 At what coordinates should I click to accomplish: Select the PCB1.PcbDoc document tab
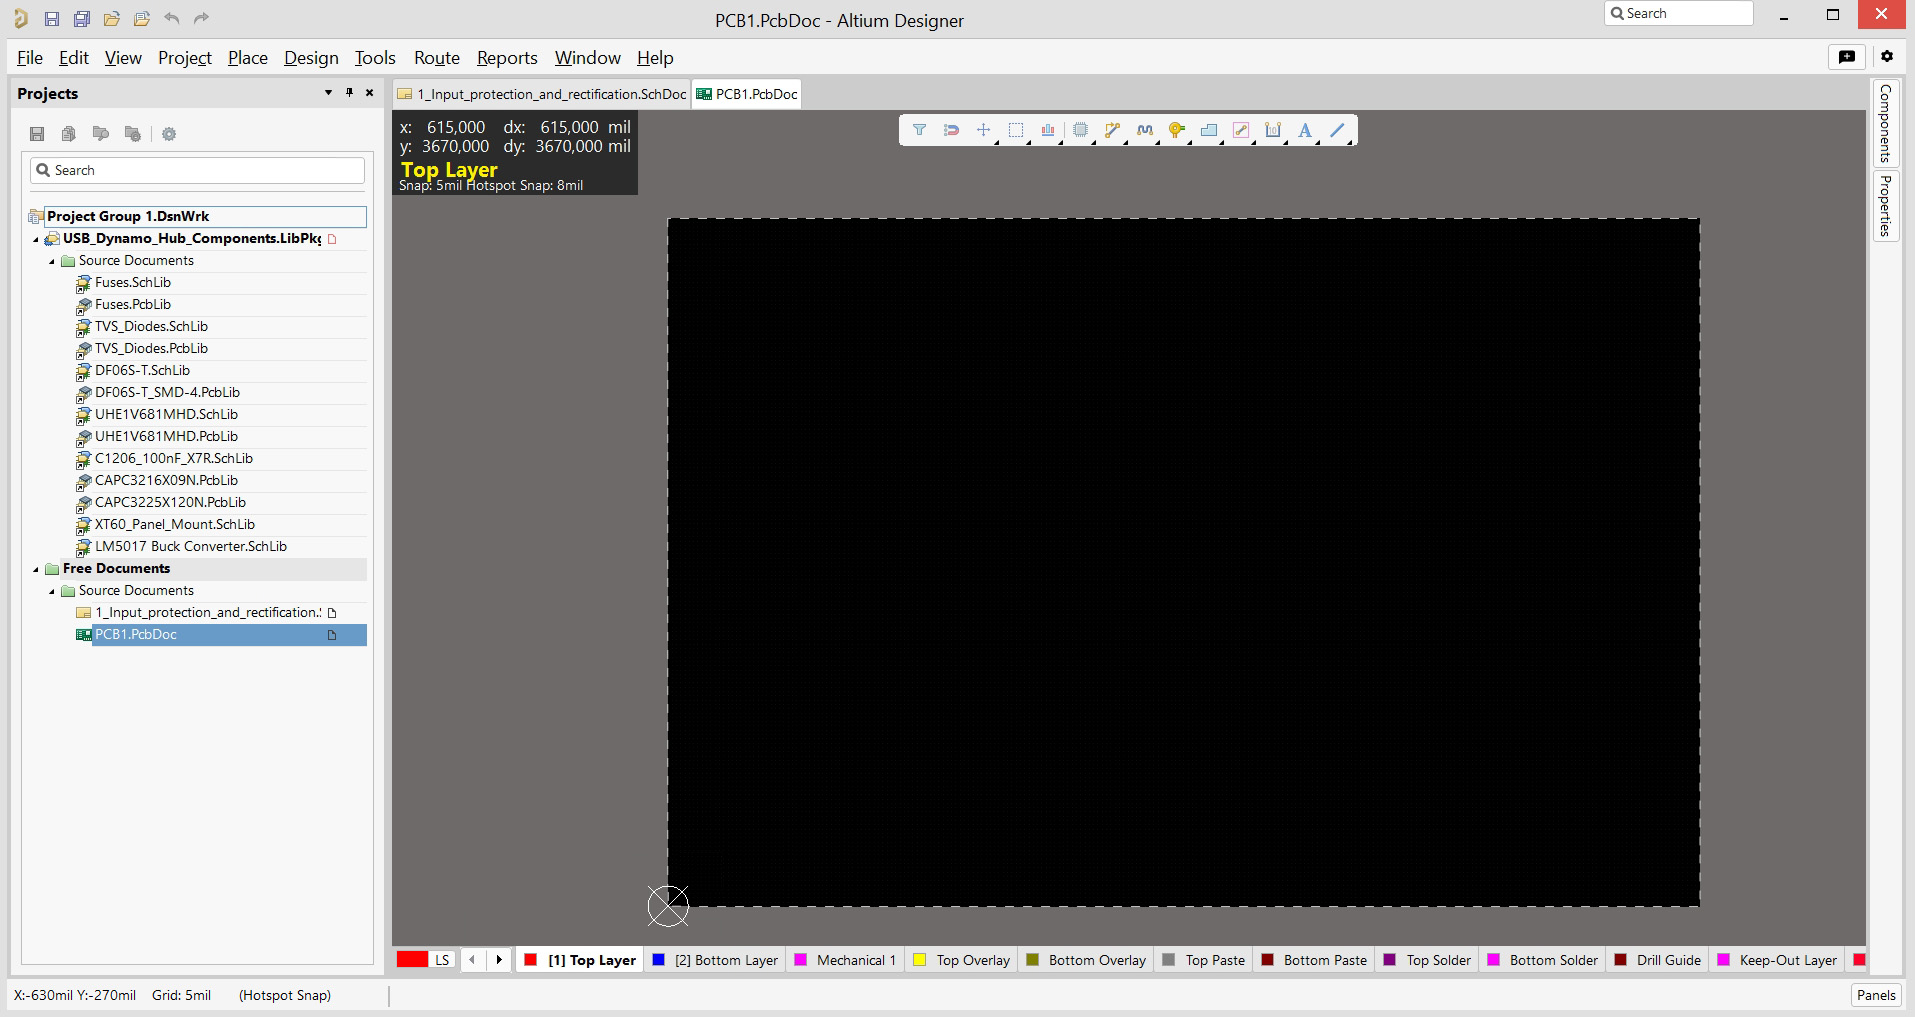click(x=747, y=94)
